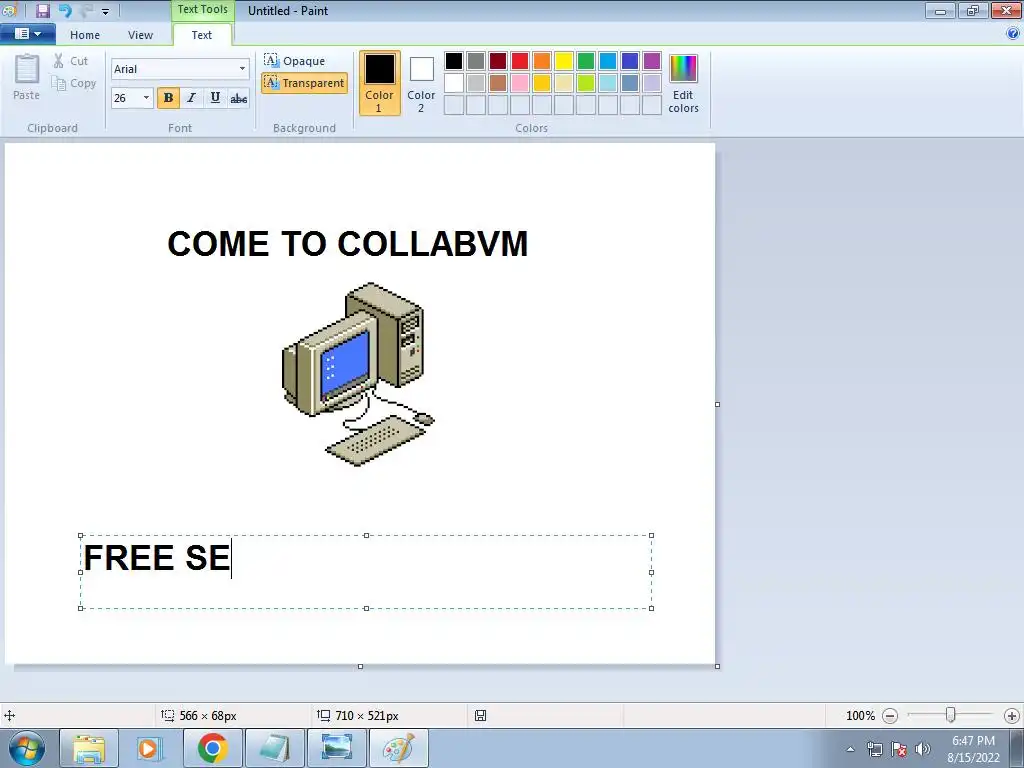
Task: Click the Text Tools contextual tab header
Action: tap(202, 10)
